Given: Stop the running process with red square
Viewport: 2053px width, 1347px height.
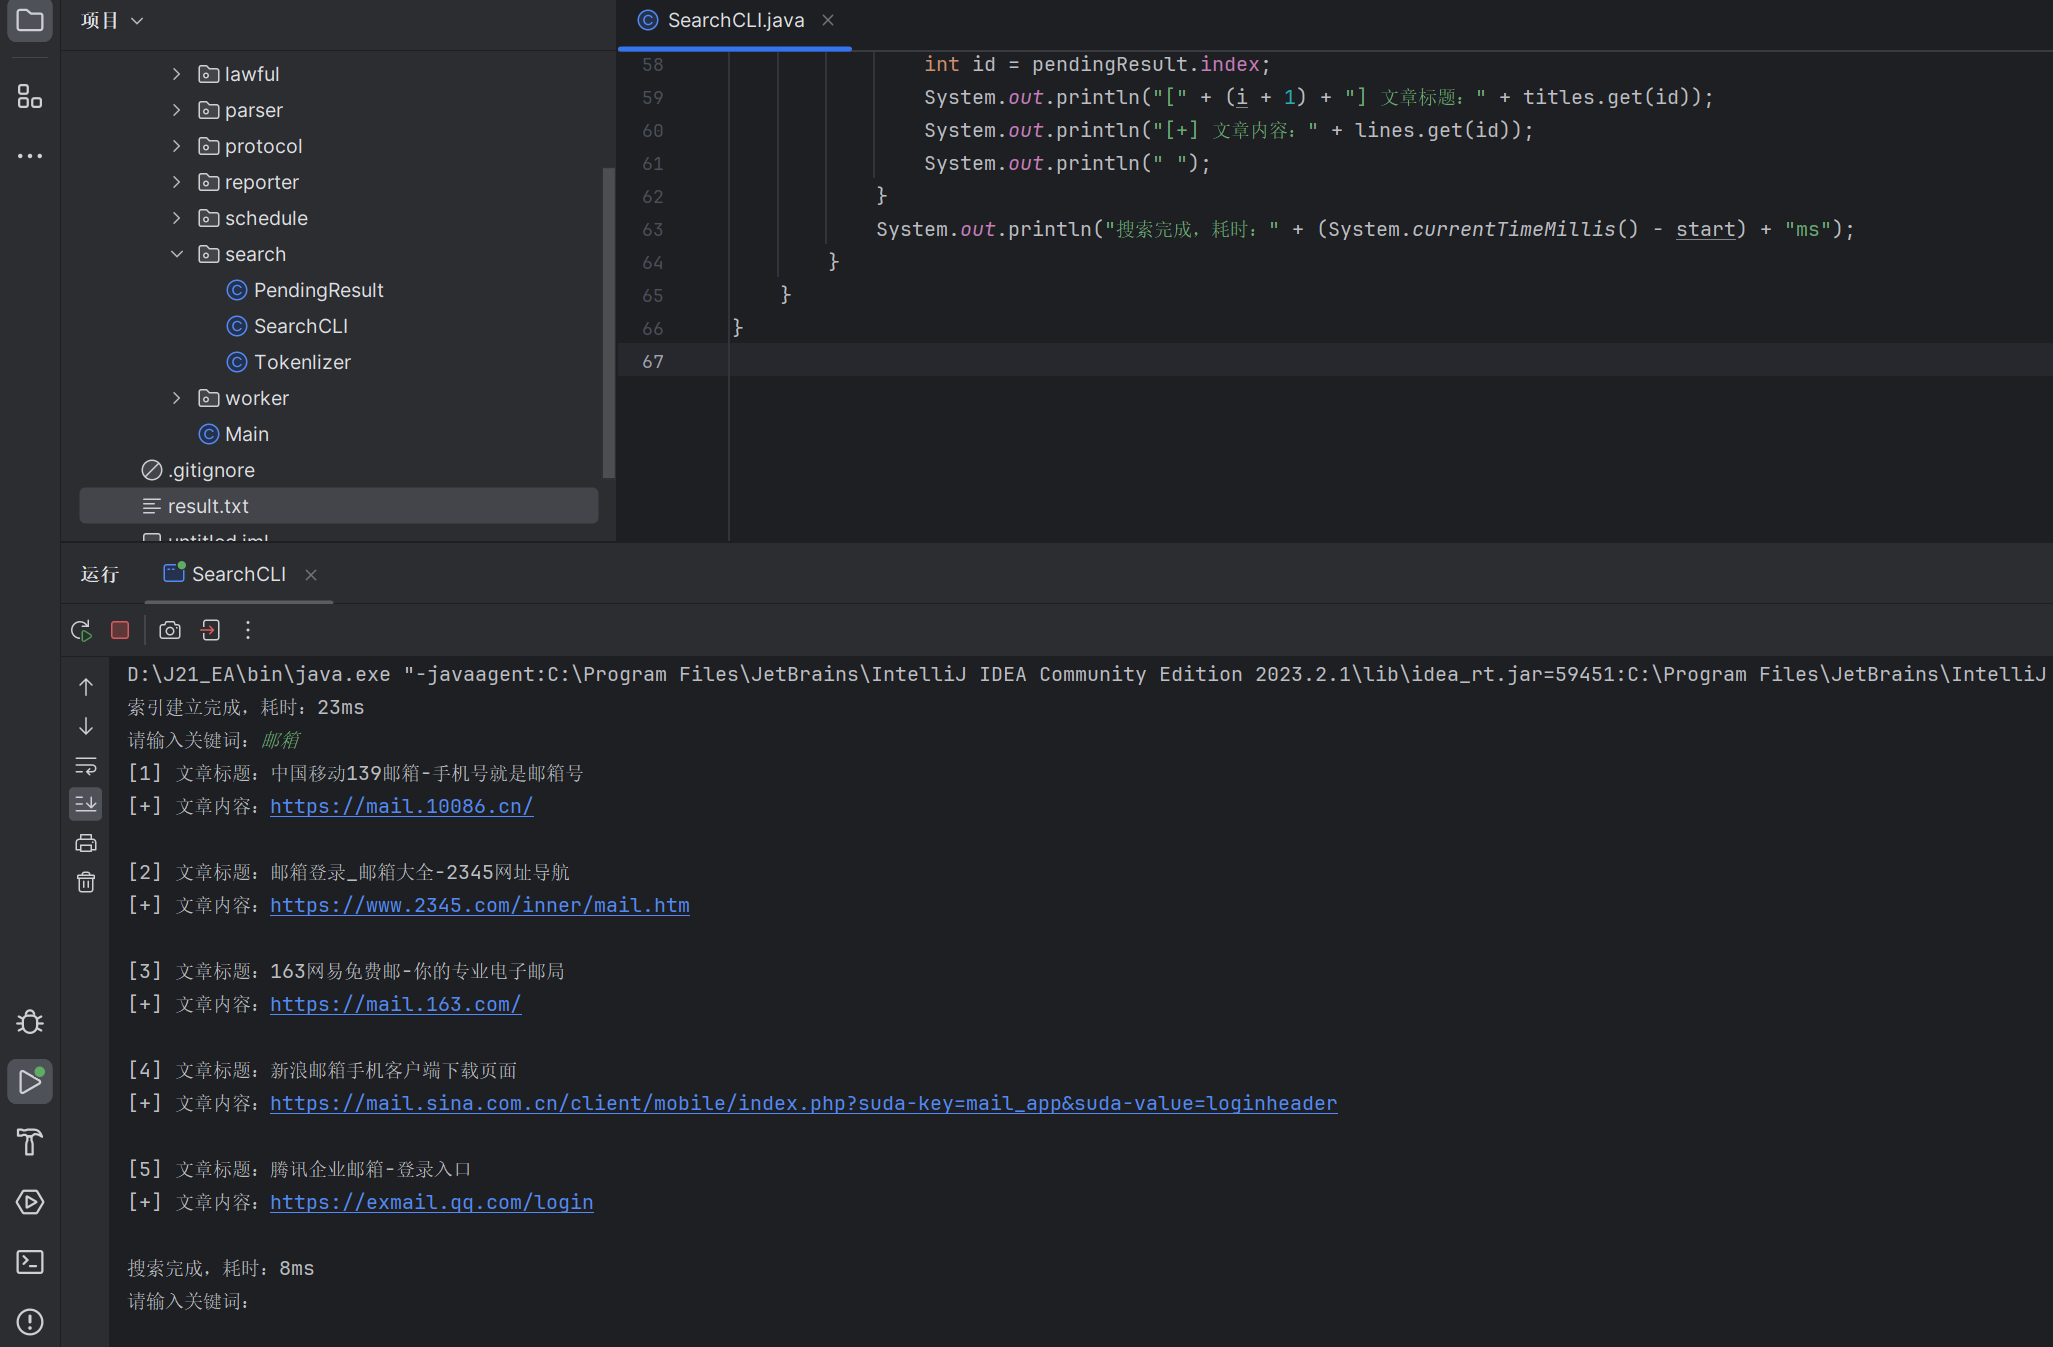Looking at the screenshot, I should click(120, 630).
